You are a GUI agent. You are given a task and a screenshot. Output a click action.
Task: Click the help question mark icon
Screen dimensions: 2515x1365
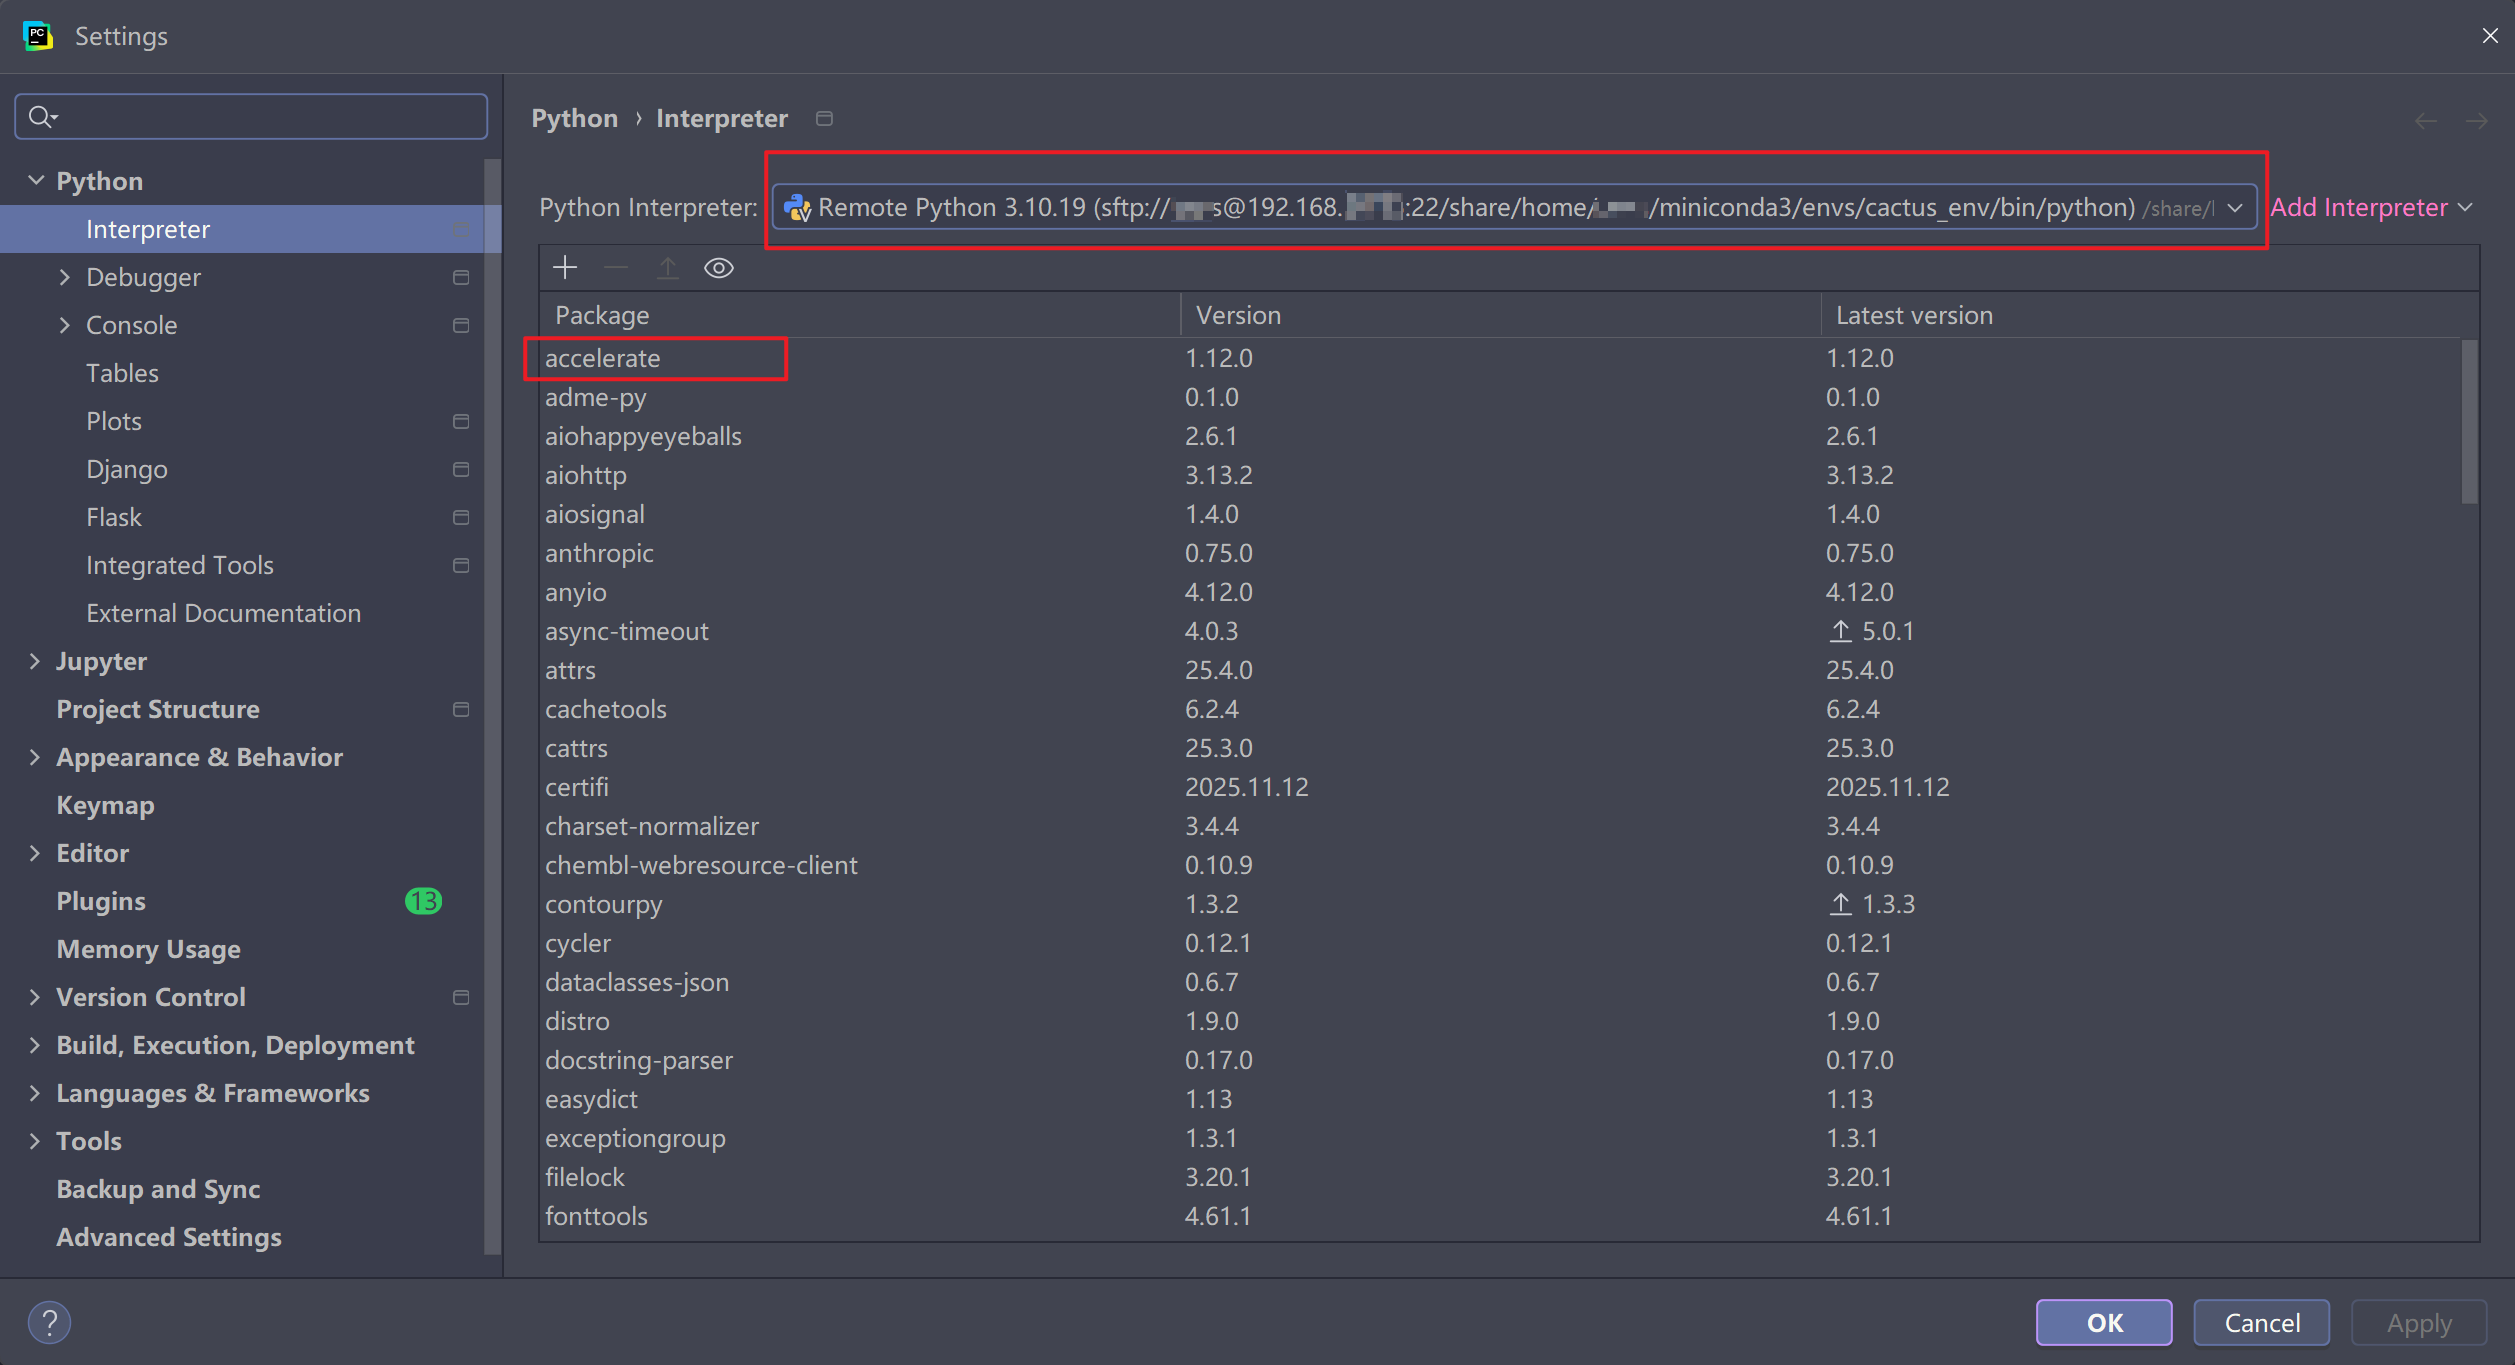(x=49, y=1322)
